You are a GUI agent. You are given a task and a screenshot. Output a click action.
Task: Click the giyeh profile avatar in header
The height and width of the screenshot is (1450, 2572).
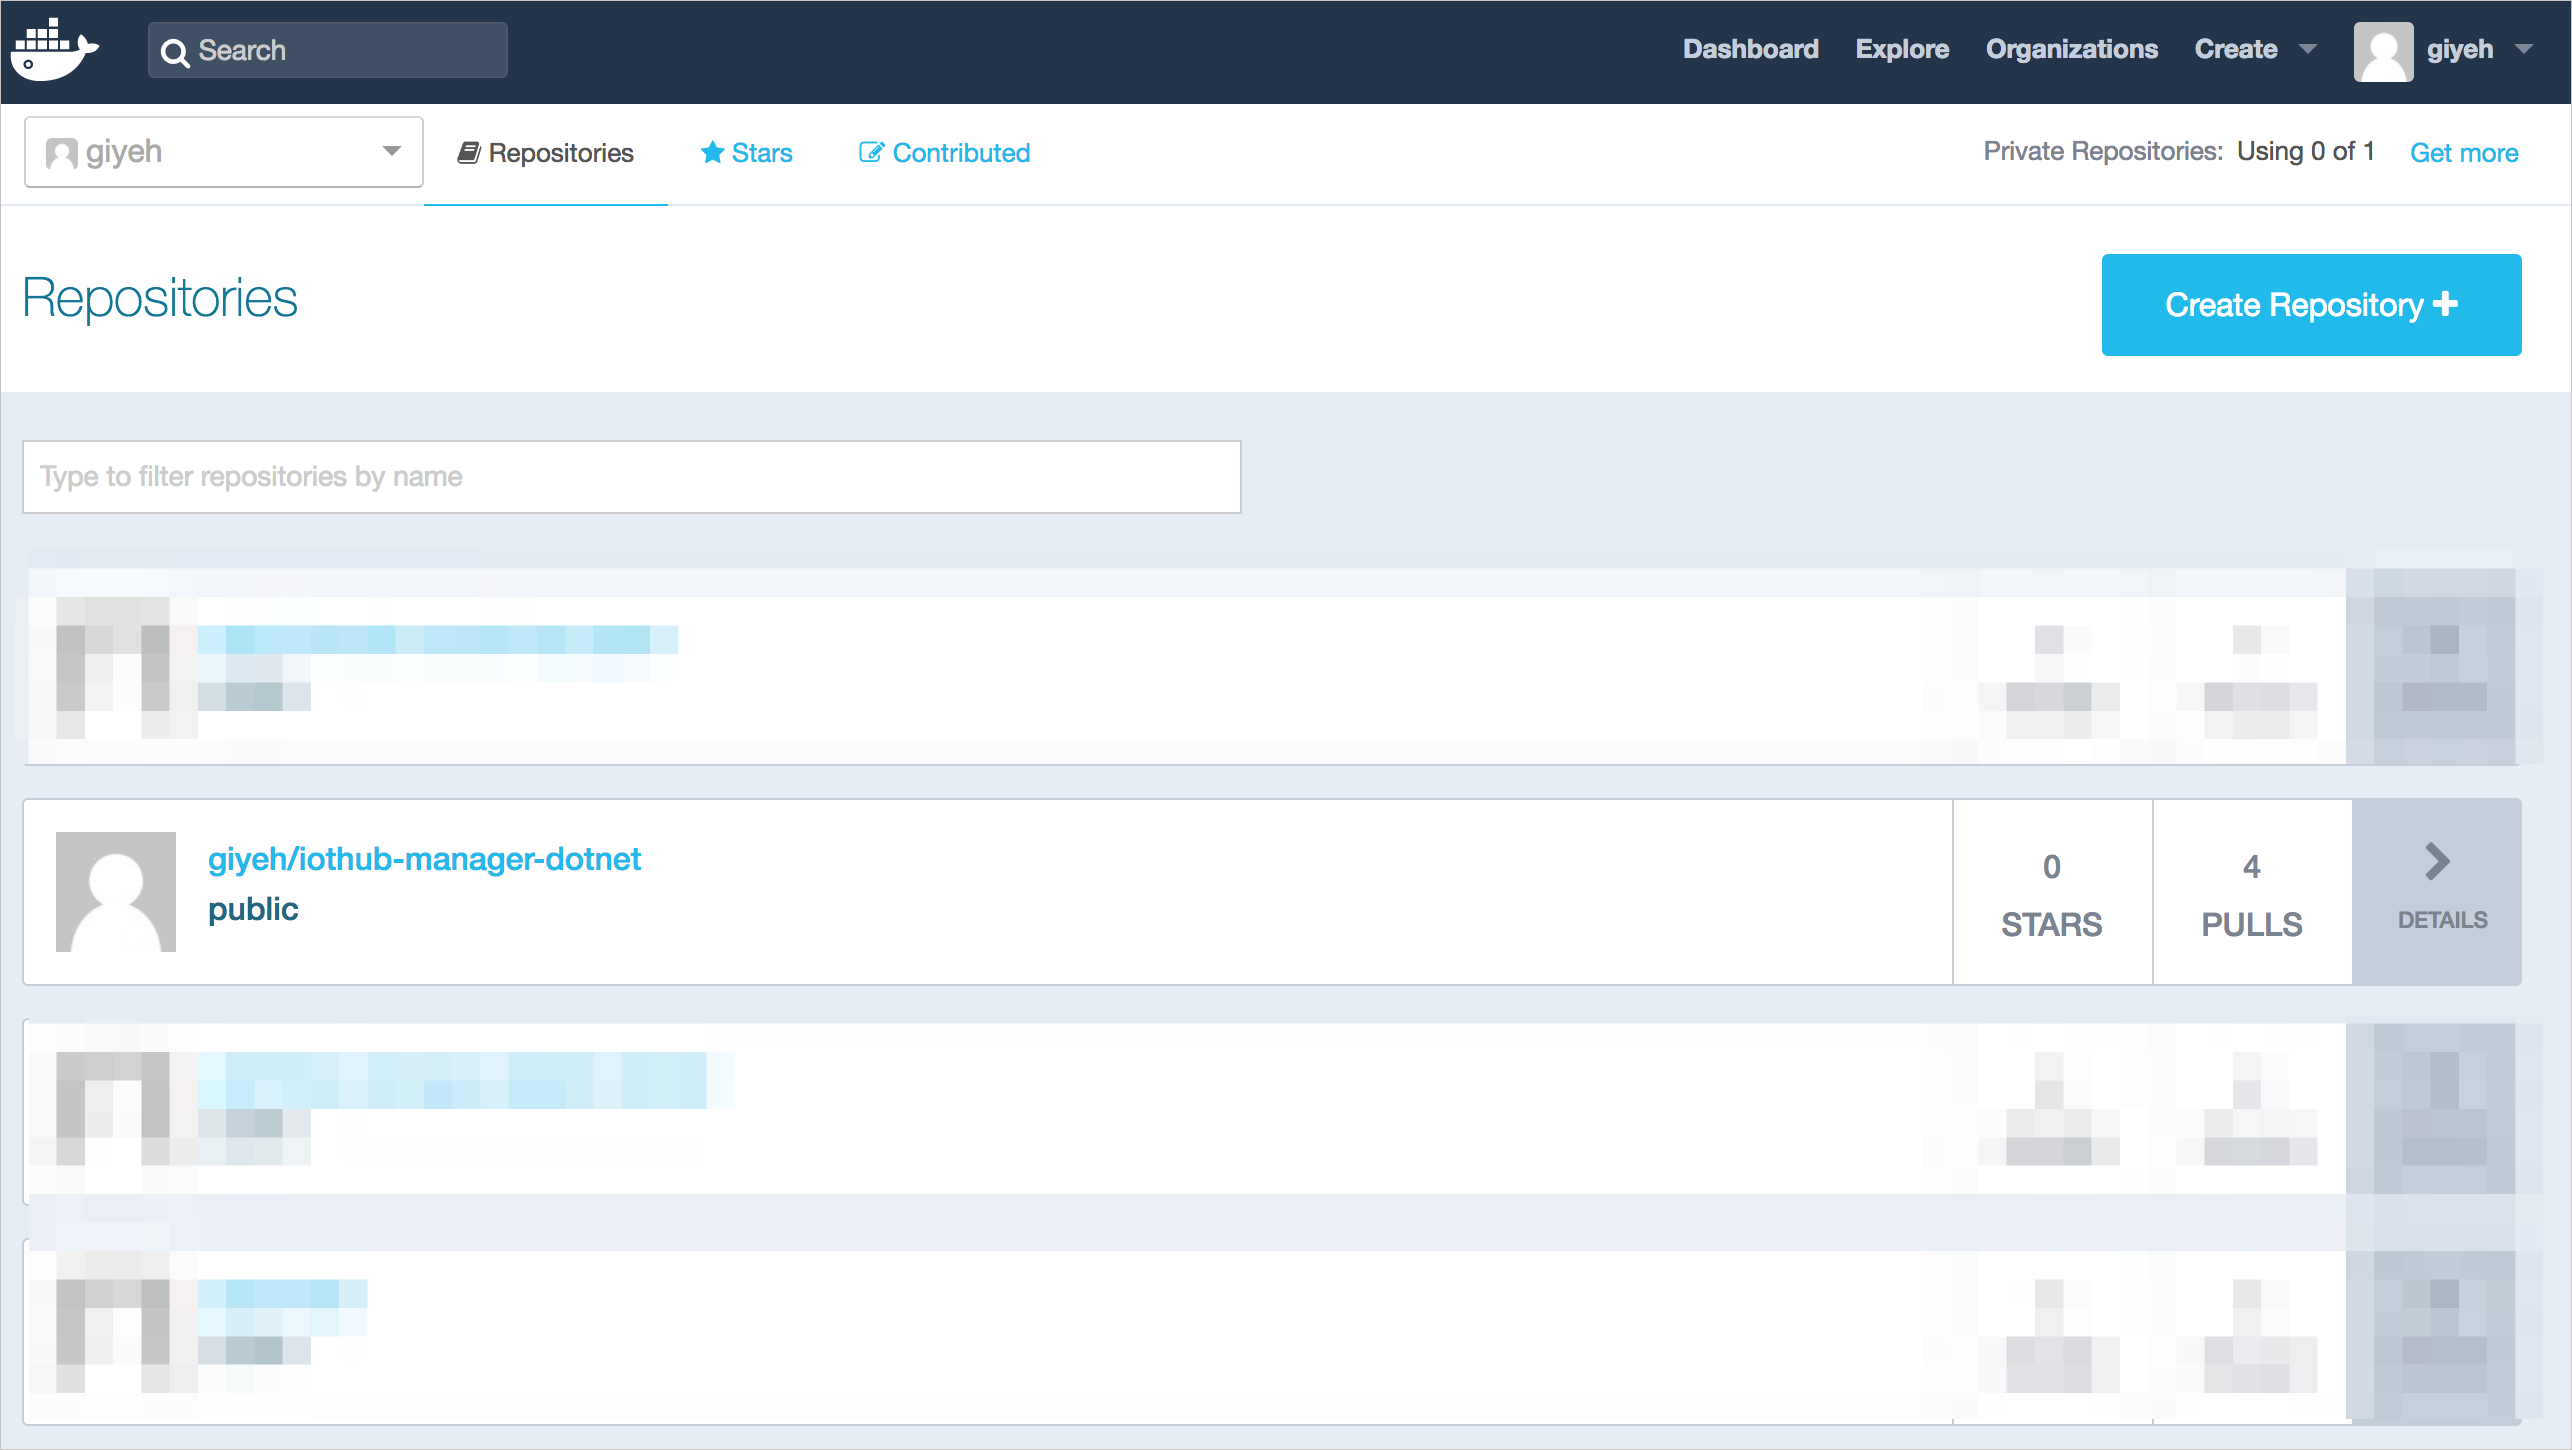[2383, 52]
